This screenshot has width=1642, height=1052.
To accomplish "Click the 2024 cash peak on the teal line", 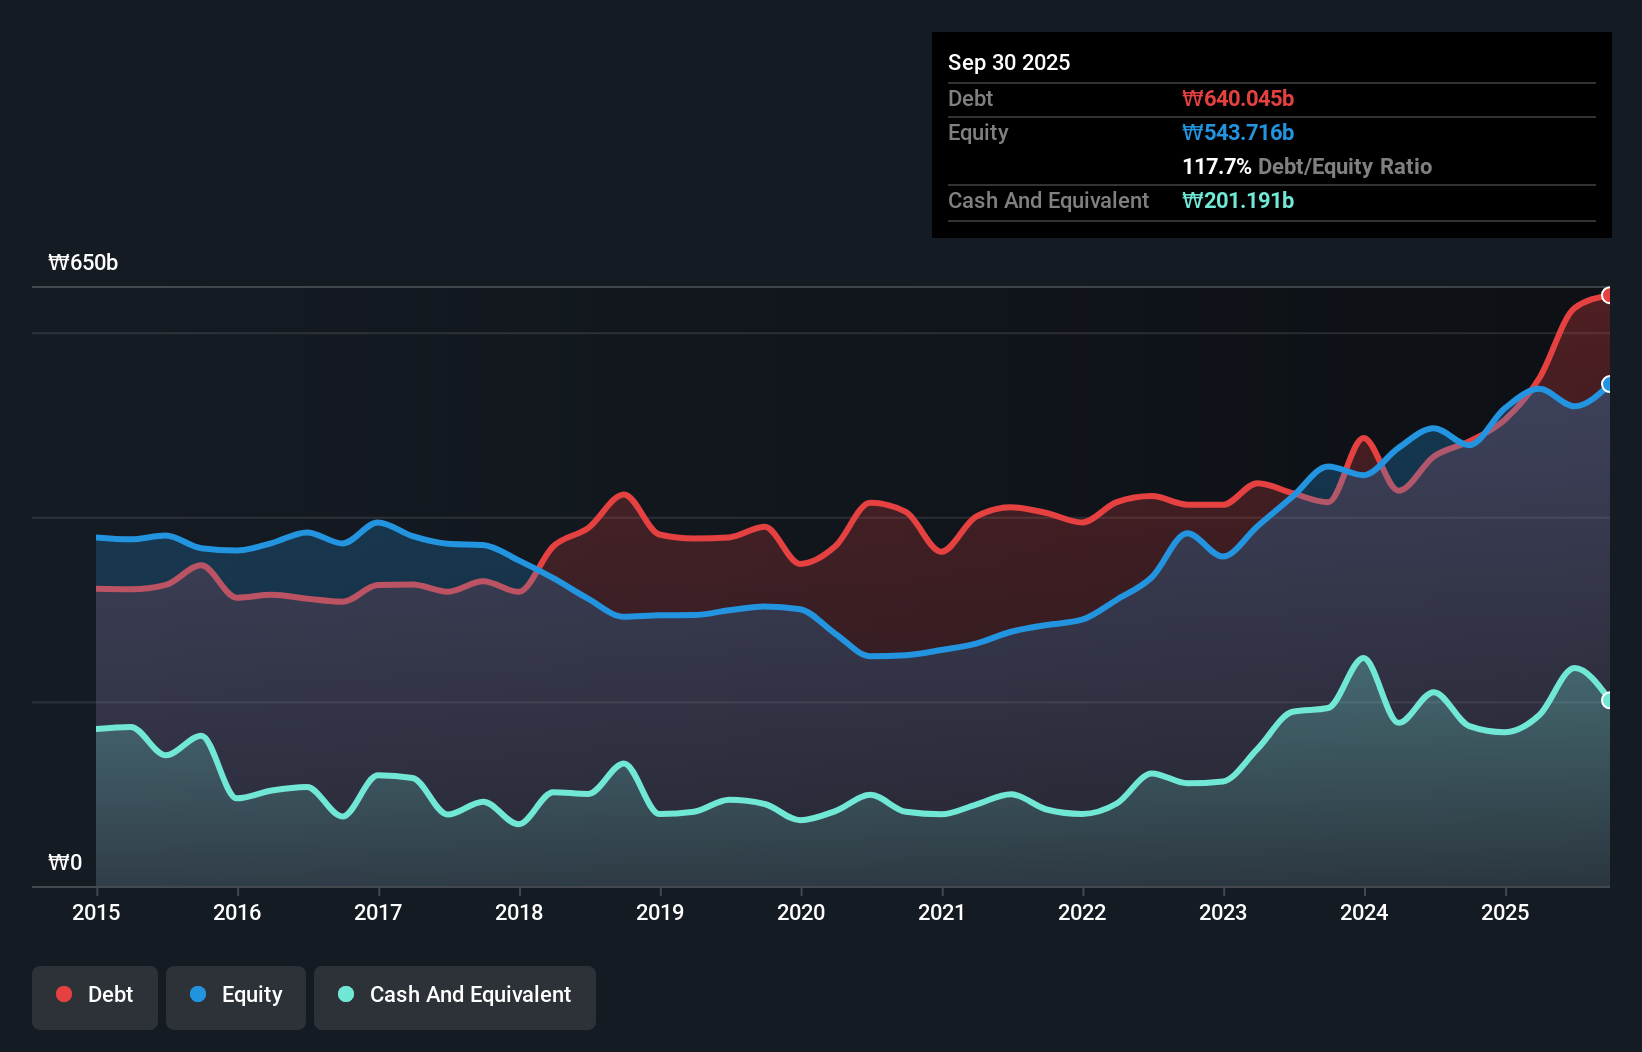I will click(x=1363, y=658).
